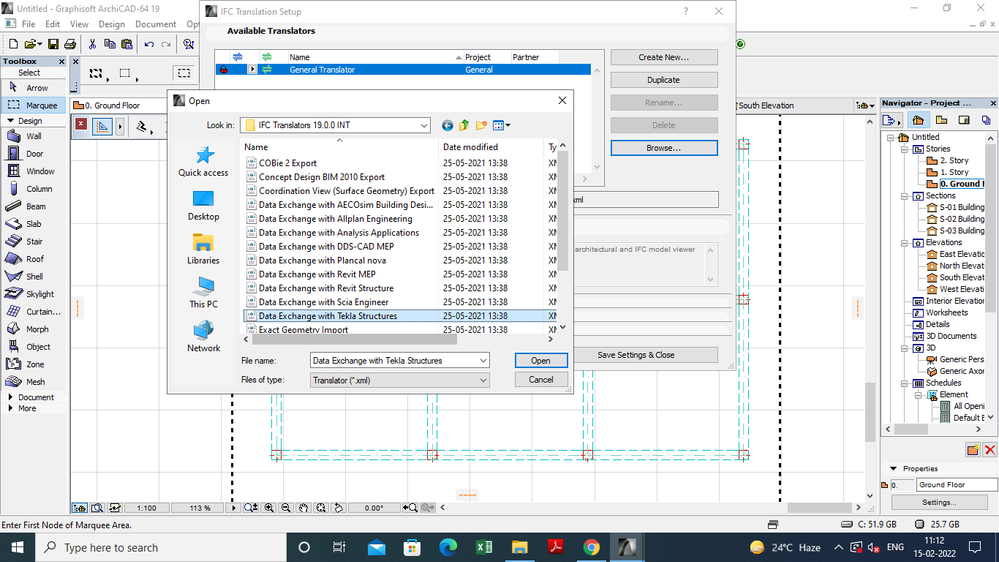Open Quick access location
The image size is (999, 562).
pyautogui.click(x=203, y=162)
